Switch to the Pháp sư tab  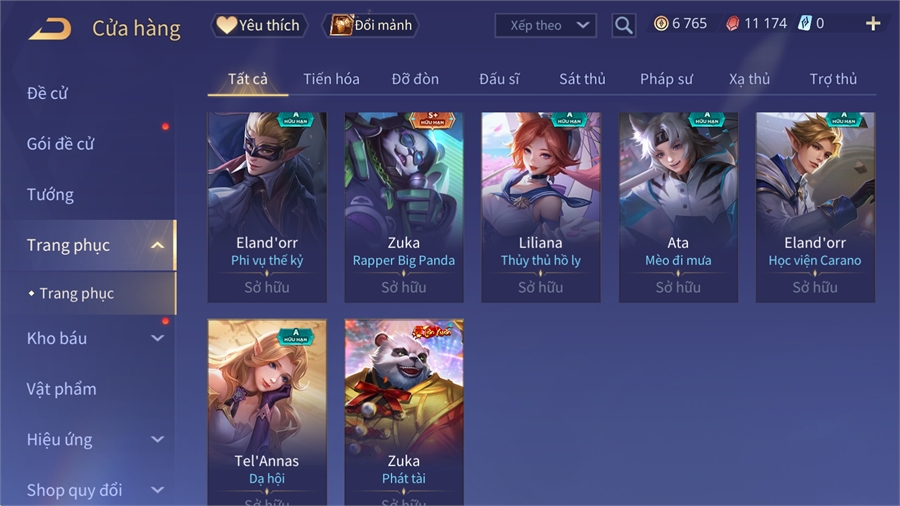[x=666, y=79]
